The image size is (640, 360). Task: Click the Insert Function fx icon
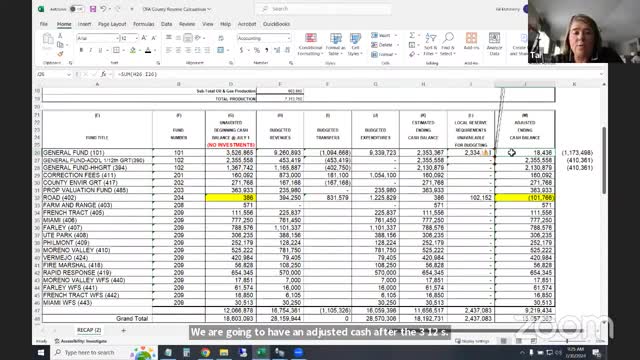(x=104, y=74)
